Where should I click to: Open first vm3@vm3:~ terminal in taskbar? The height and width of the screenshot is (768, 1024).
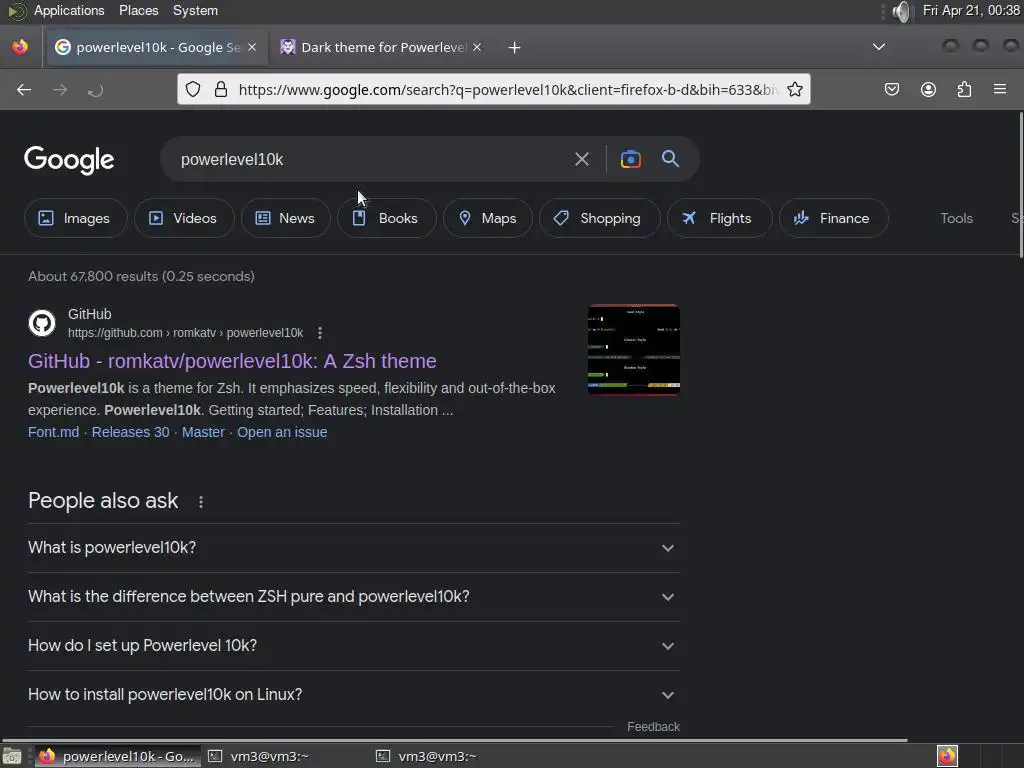259,756
